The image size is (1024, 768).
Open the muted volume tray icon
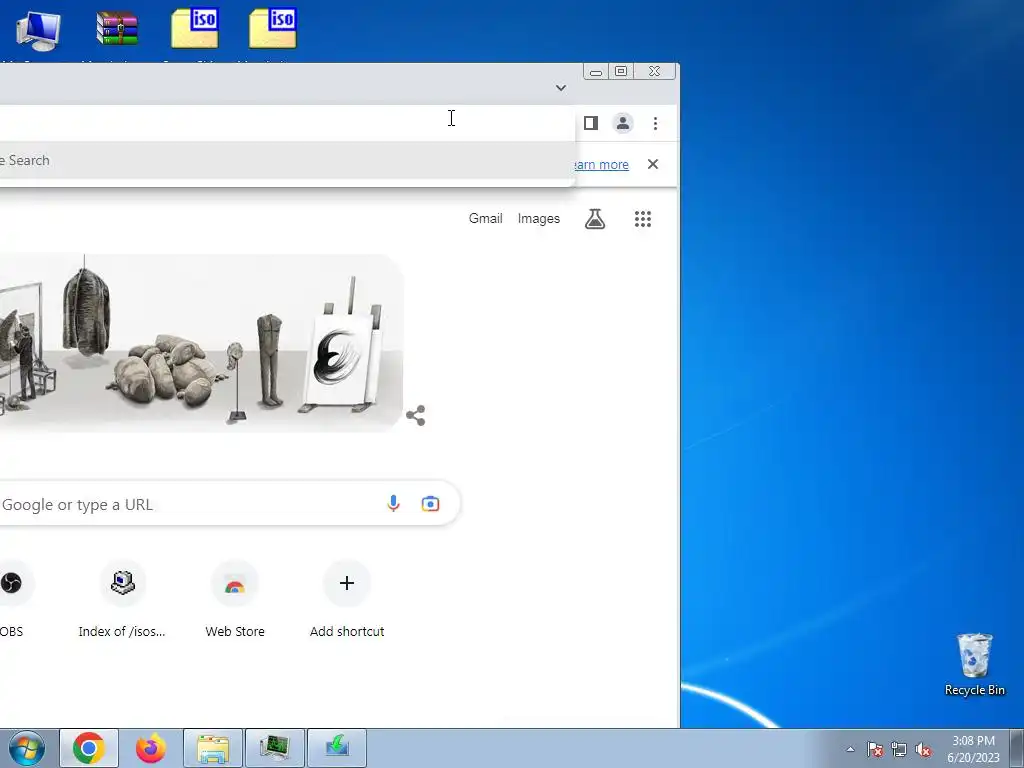pos(923,749)
